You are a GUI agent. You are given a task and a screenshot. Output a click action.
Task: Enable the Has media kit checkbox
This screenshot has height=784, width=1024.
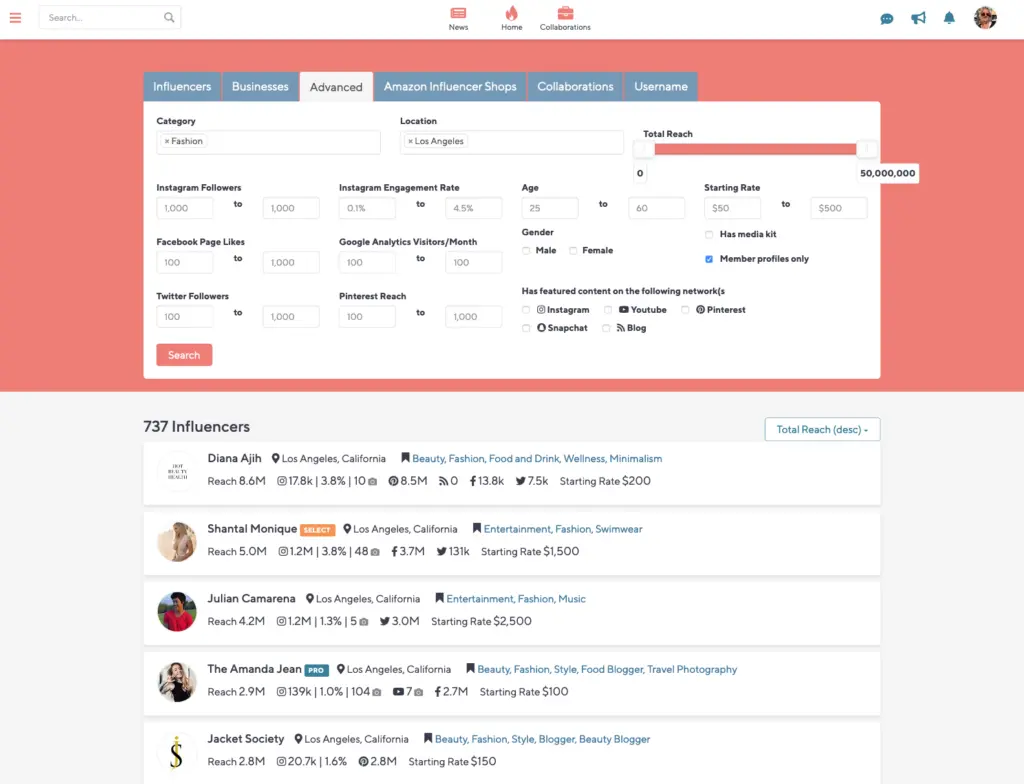click(x=709, y=234)
